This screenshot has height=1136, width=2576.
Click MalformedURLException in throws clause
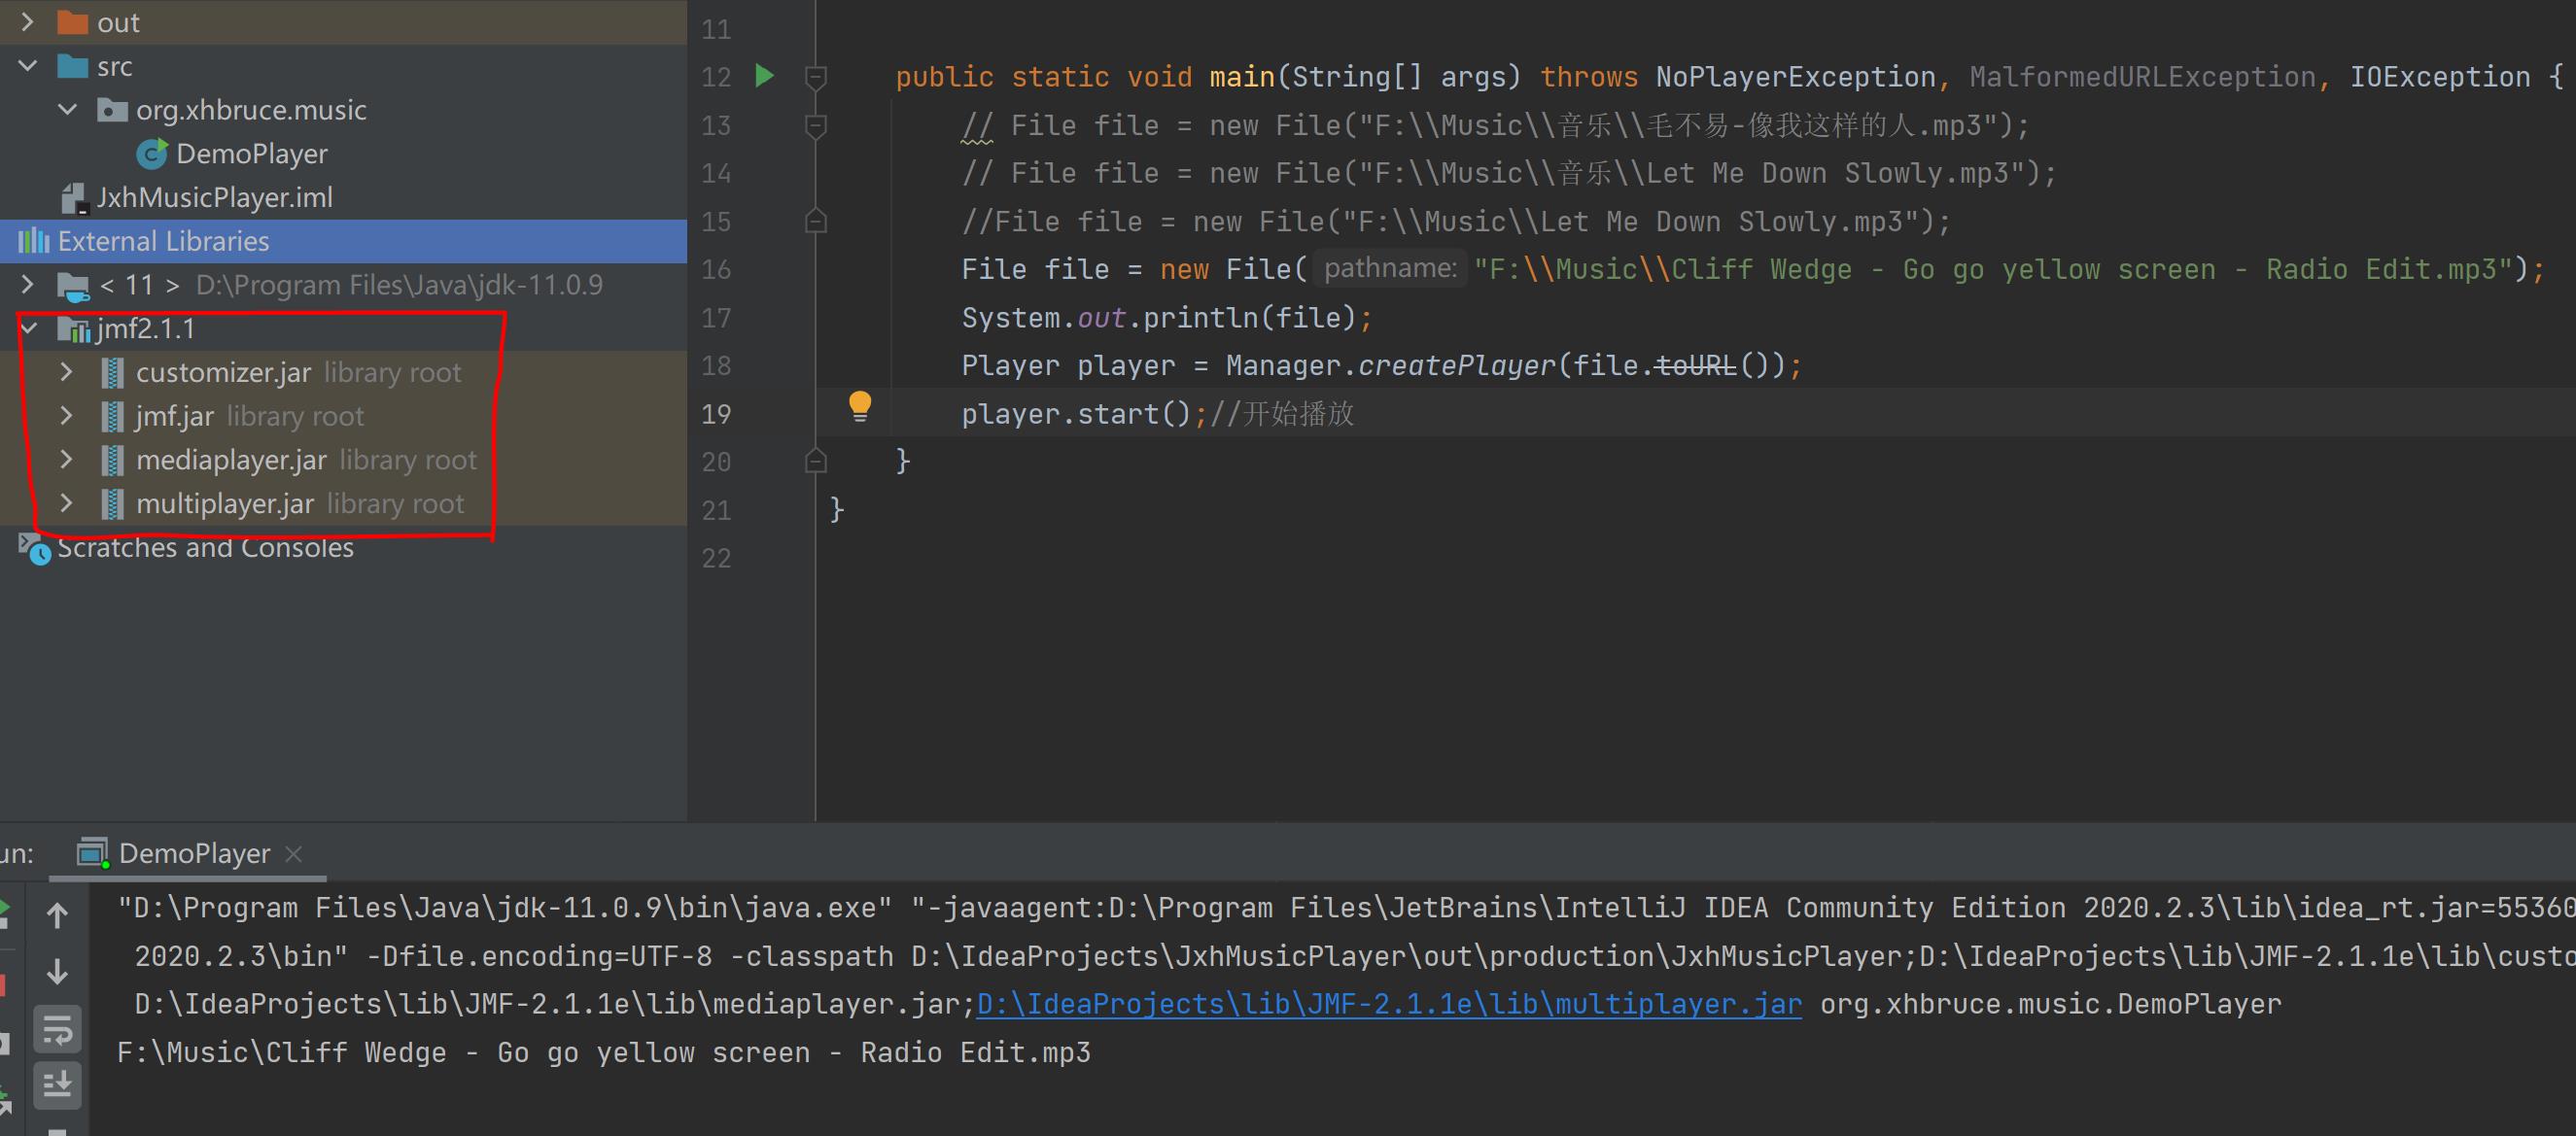tap(2142, 77)
